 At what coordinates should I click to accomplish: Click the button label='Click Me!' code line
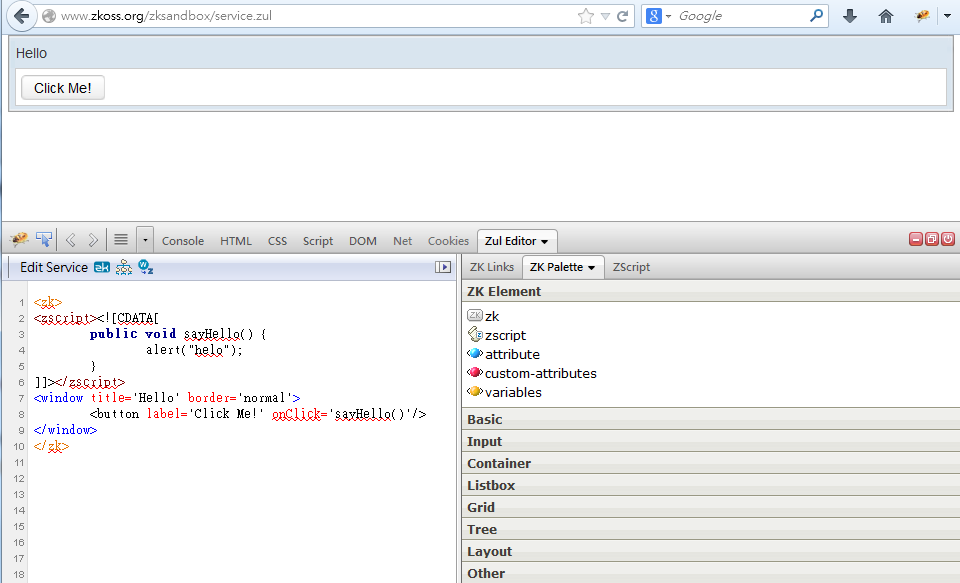[x=258, y=413]
